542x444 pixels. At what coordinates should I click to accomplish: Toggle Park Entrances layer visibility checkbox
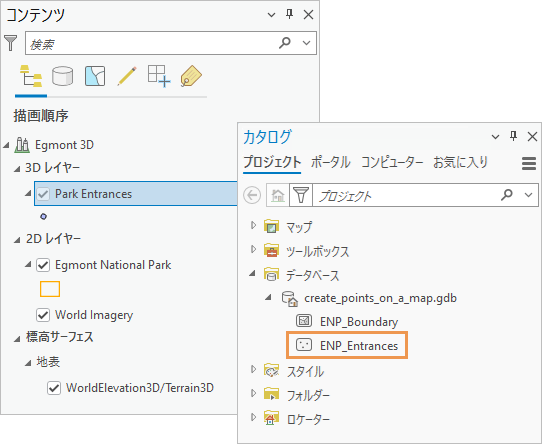click(x=43, y=194)
